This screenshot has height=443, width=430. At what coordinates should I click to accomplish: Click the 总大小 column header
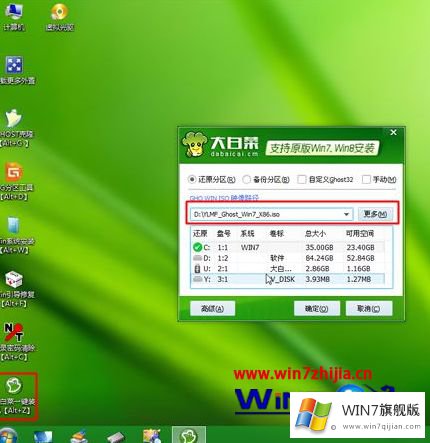[x=315, y=233]
